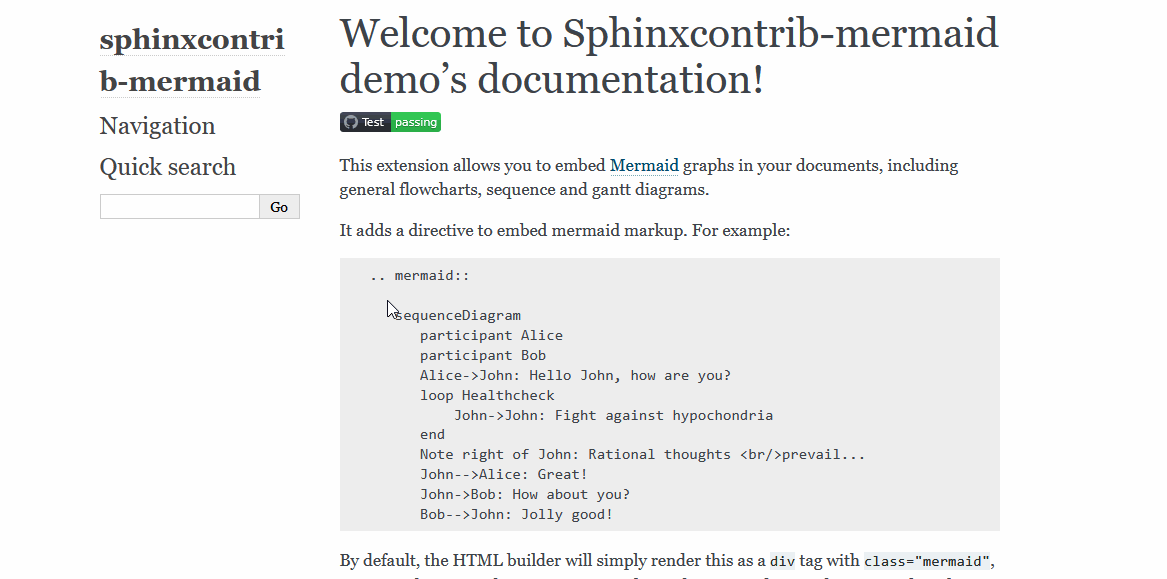Click the '.. mermaid::' directive line
Image resolution: width=1167 pixels, height=579 pixels.
(x=420, y=275)
